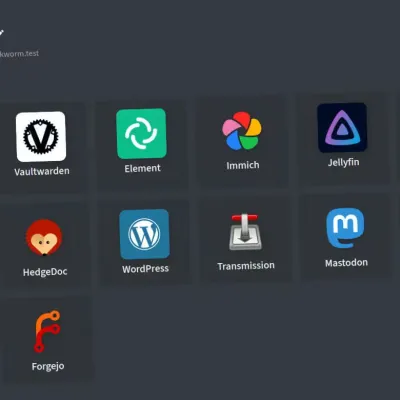Click the HedgeDoc label text
The height and width of the screenshot is (400, 400).
[x=45, y=272]
